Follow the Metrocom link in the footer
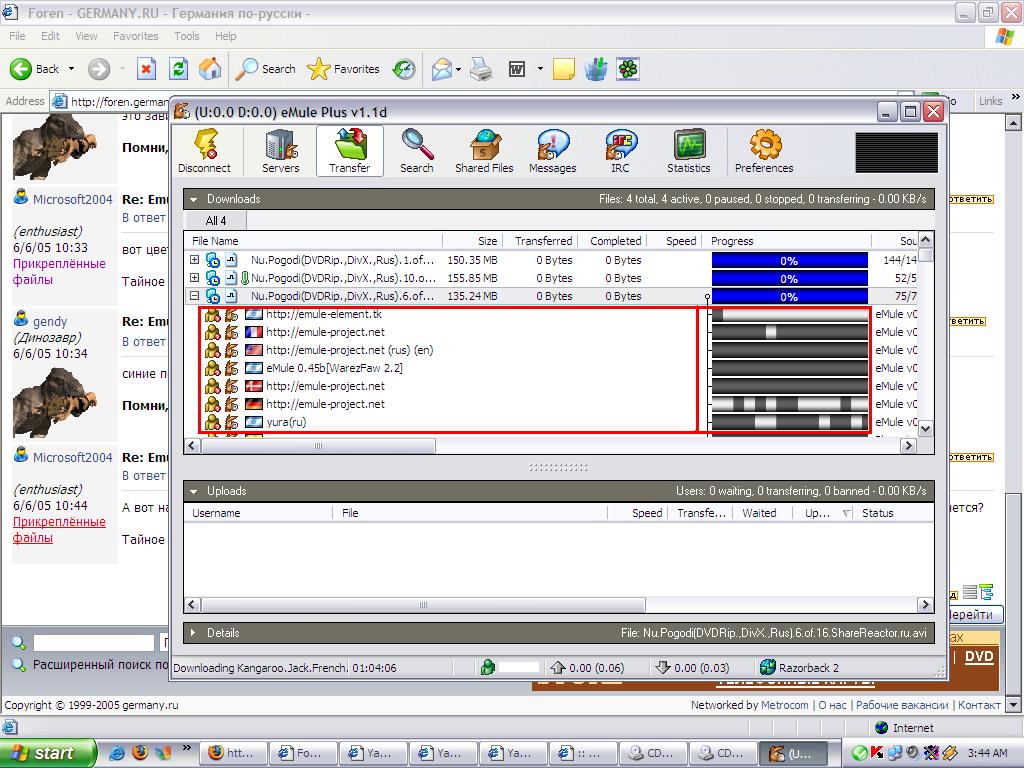This screenshot has height=768, width=1024. coord(784,705)
